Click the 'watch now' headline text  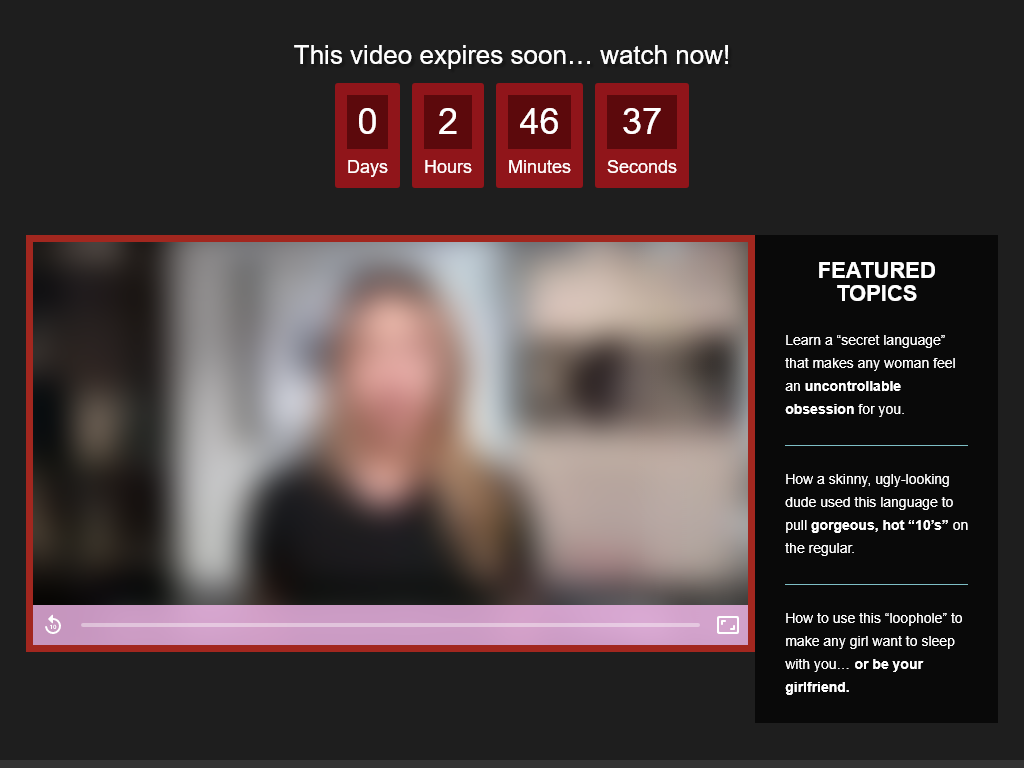pyautogui.click(x=511, y=55)
